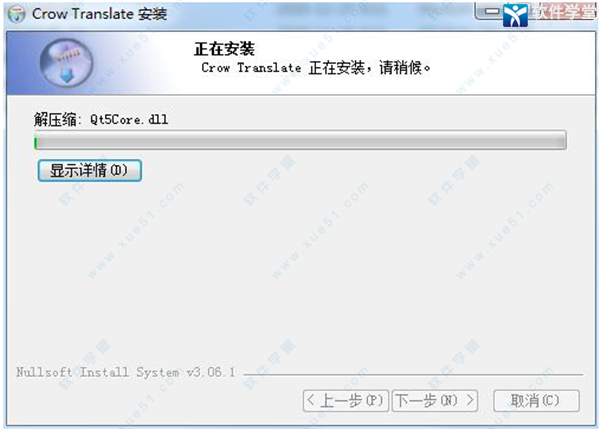Continue with 下一步(N) button
The height and width of the screenshot is (431, 600).
point(435,401)
